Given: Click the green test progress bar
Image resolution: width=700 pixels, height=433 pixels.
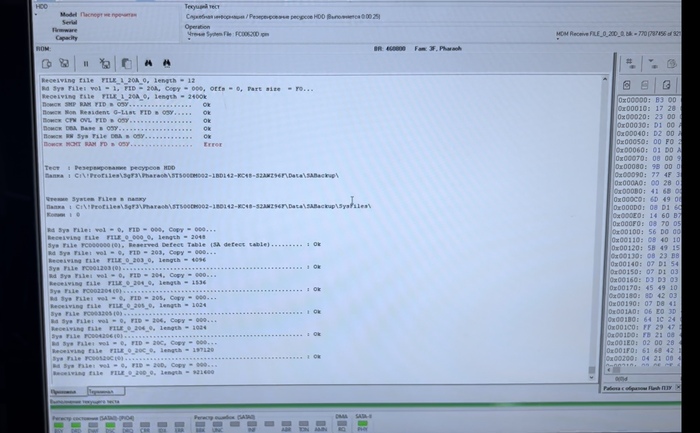Looking at the screenshot, I should tap(365, 406).
